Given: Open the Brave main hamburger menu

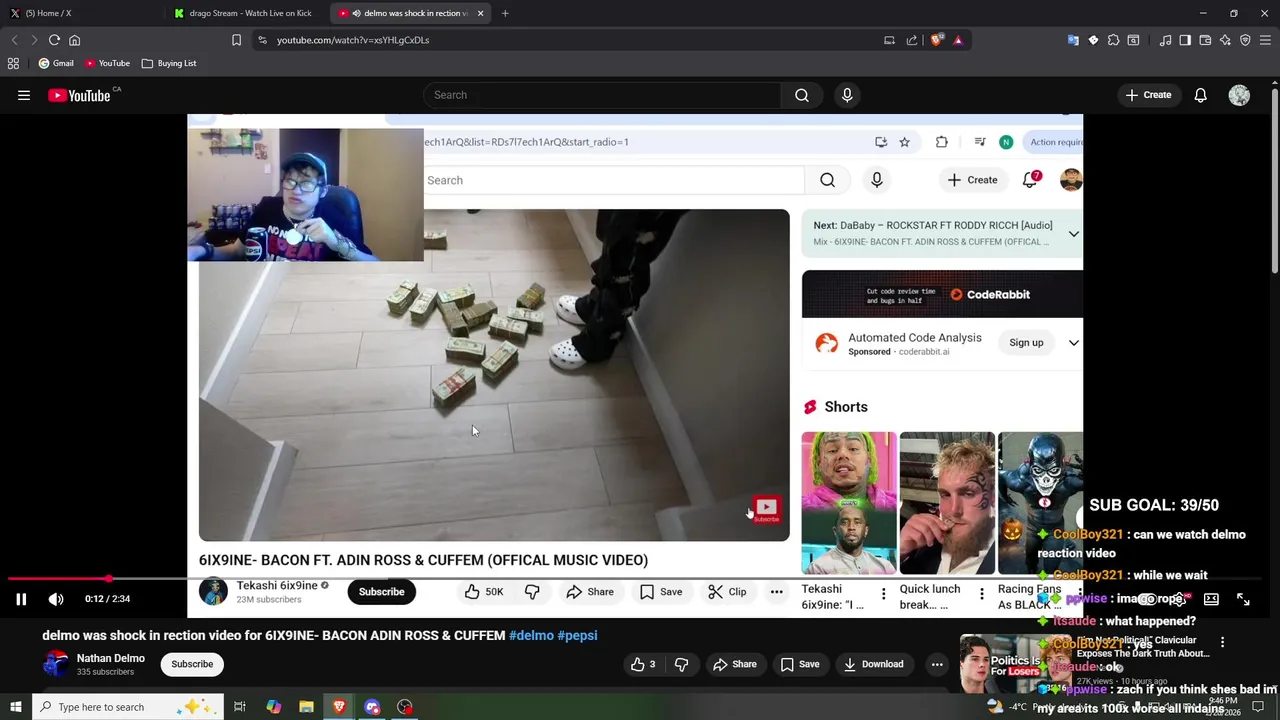Looking at the screenshot, I should pyautogui.click(x=1265, y=40).
